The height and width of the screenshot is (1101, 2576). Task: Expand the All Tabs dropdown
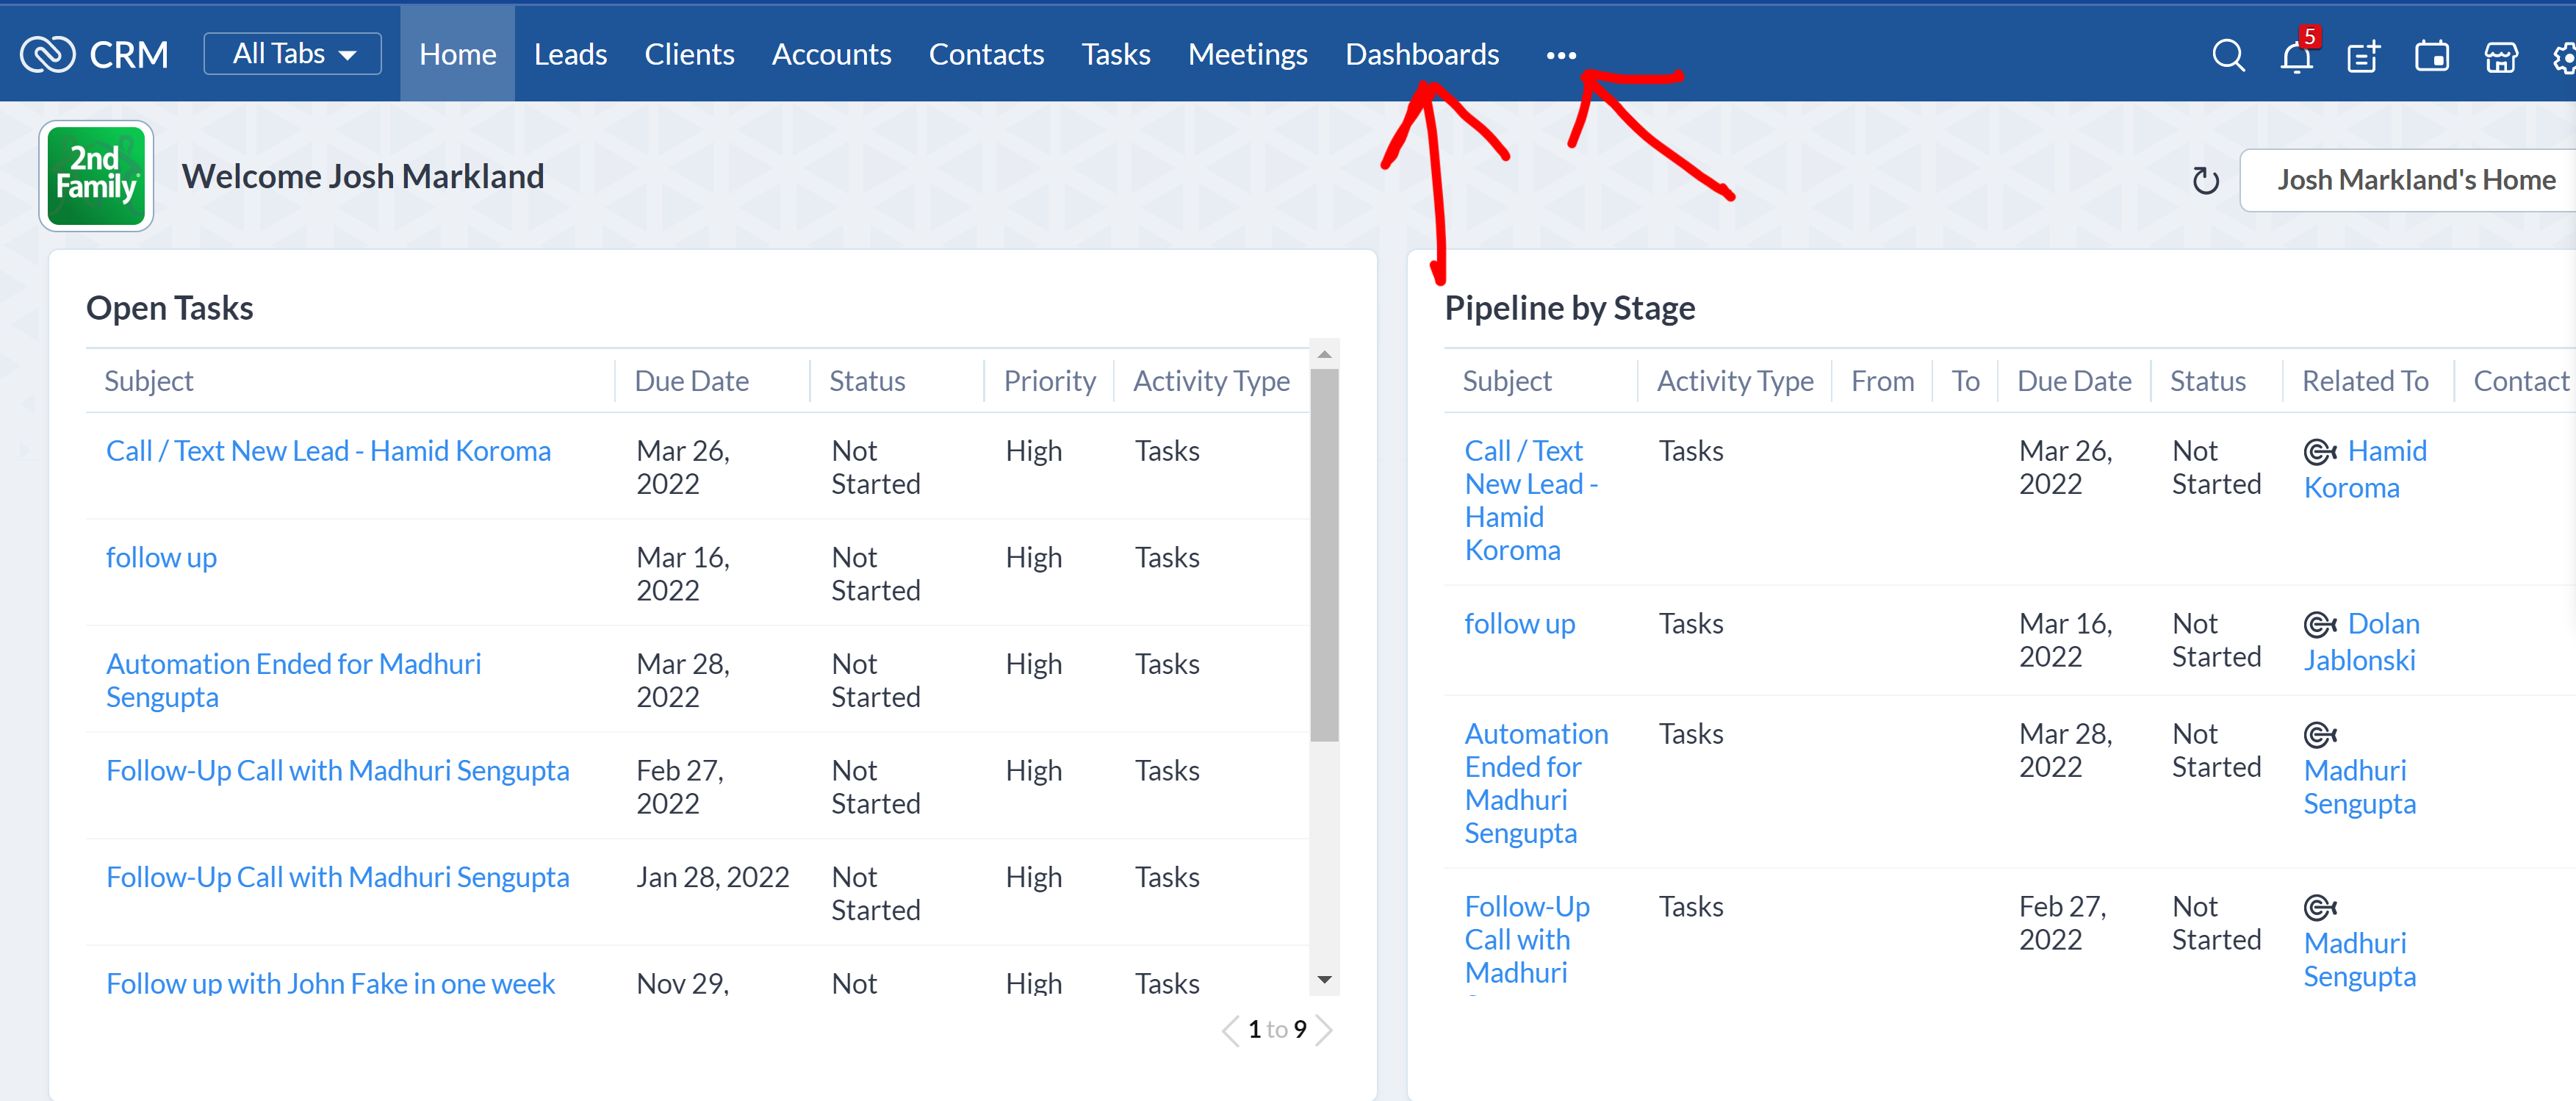pyautogui.click(x=292, y=54)
